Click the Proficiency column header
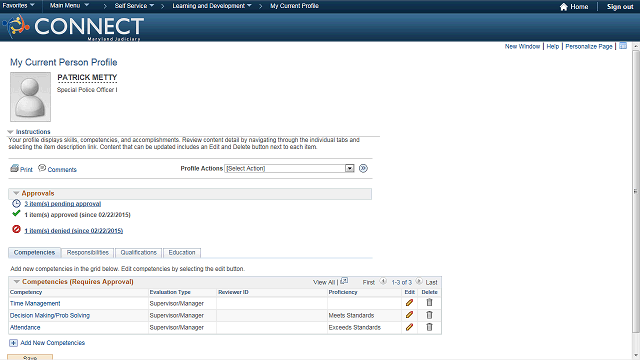This screenshot has height=360, width=640. coord(343,292)
